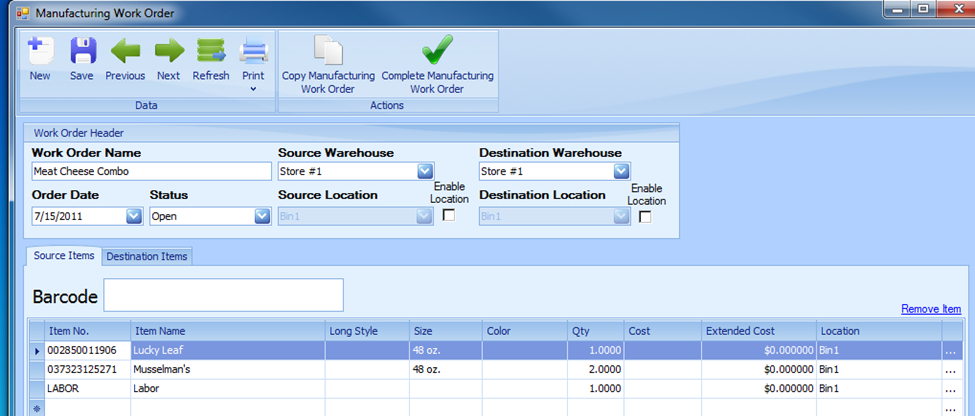975x416 pixels.
Task: Click the New work order icon
Action: [x=40, y=51]
